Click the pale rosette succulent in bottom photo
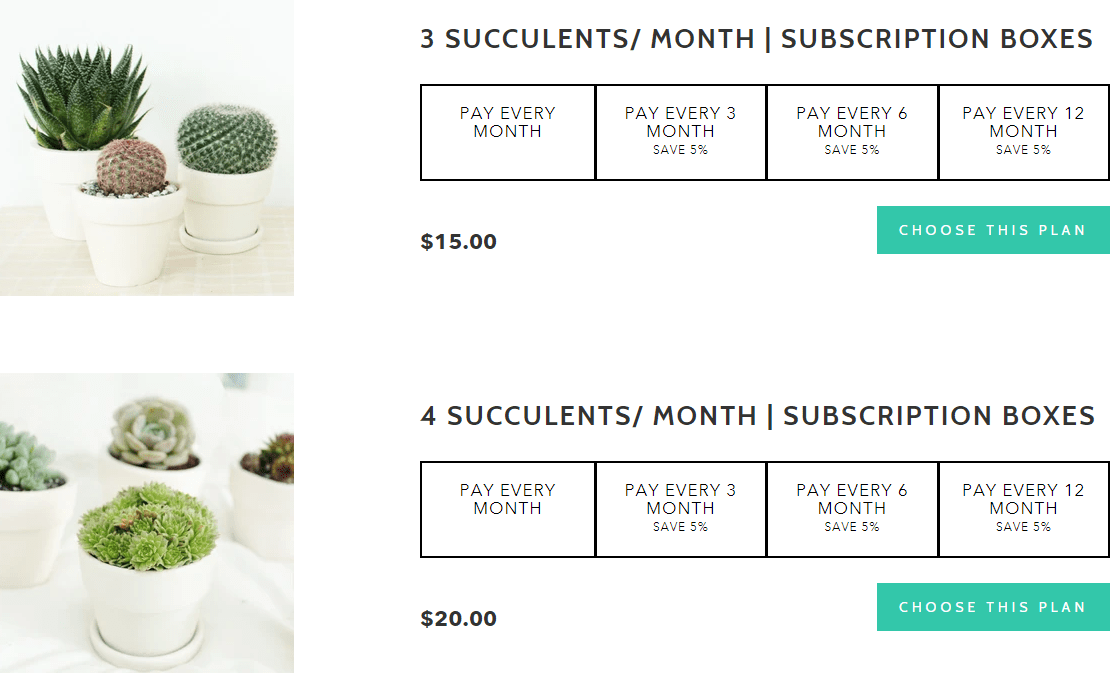Image resolution: width=1114 pixels, height=684 pixels. (x=153, y=432)
